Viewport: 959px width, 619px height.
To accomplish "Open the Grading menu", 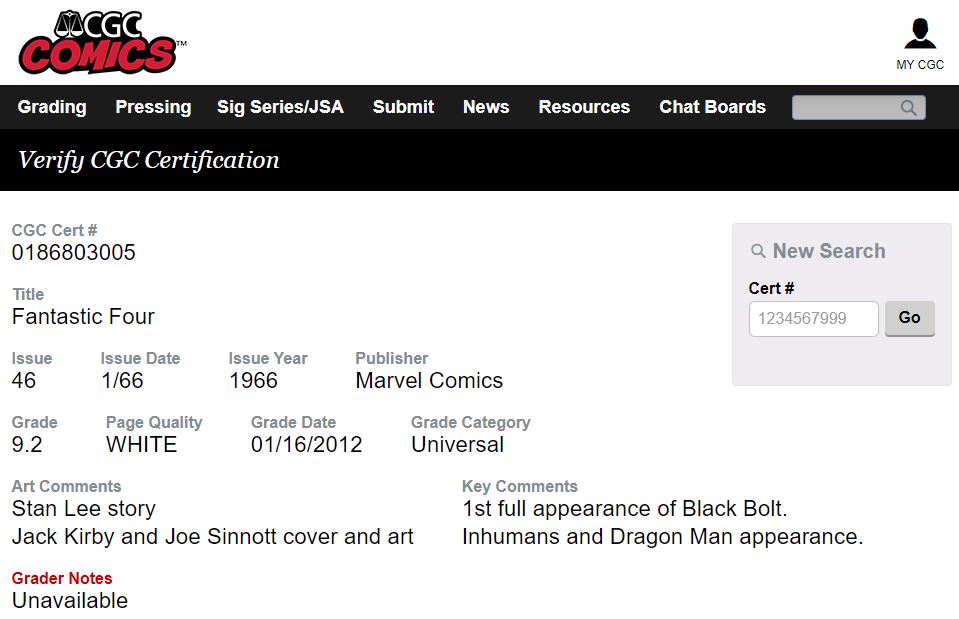I will coord(52,107).
